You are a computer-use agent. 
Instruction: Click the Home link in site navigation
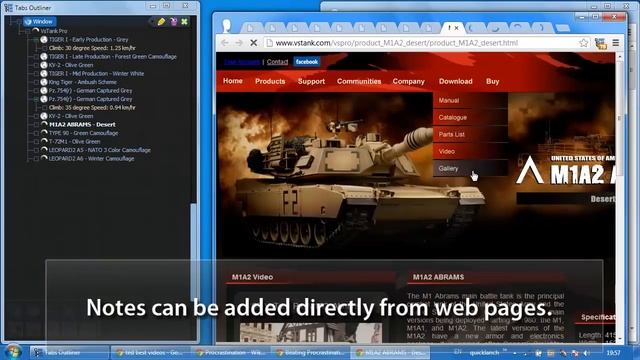click(233, 81)
